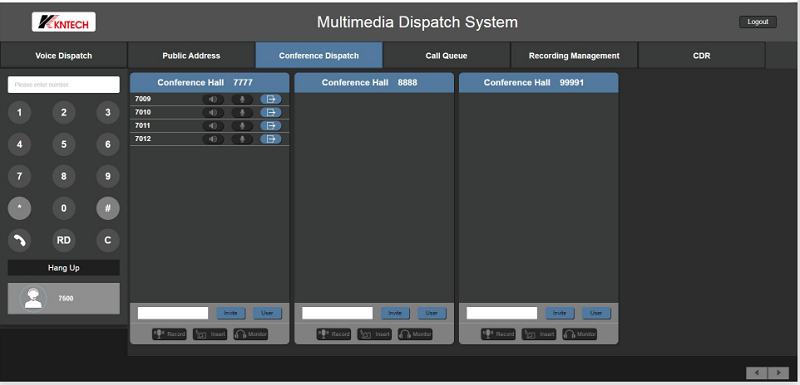Image resolution: width=800 pixels, height=385 pixels.
Task: Log out using the Logout button
Action: [758, 22]
